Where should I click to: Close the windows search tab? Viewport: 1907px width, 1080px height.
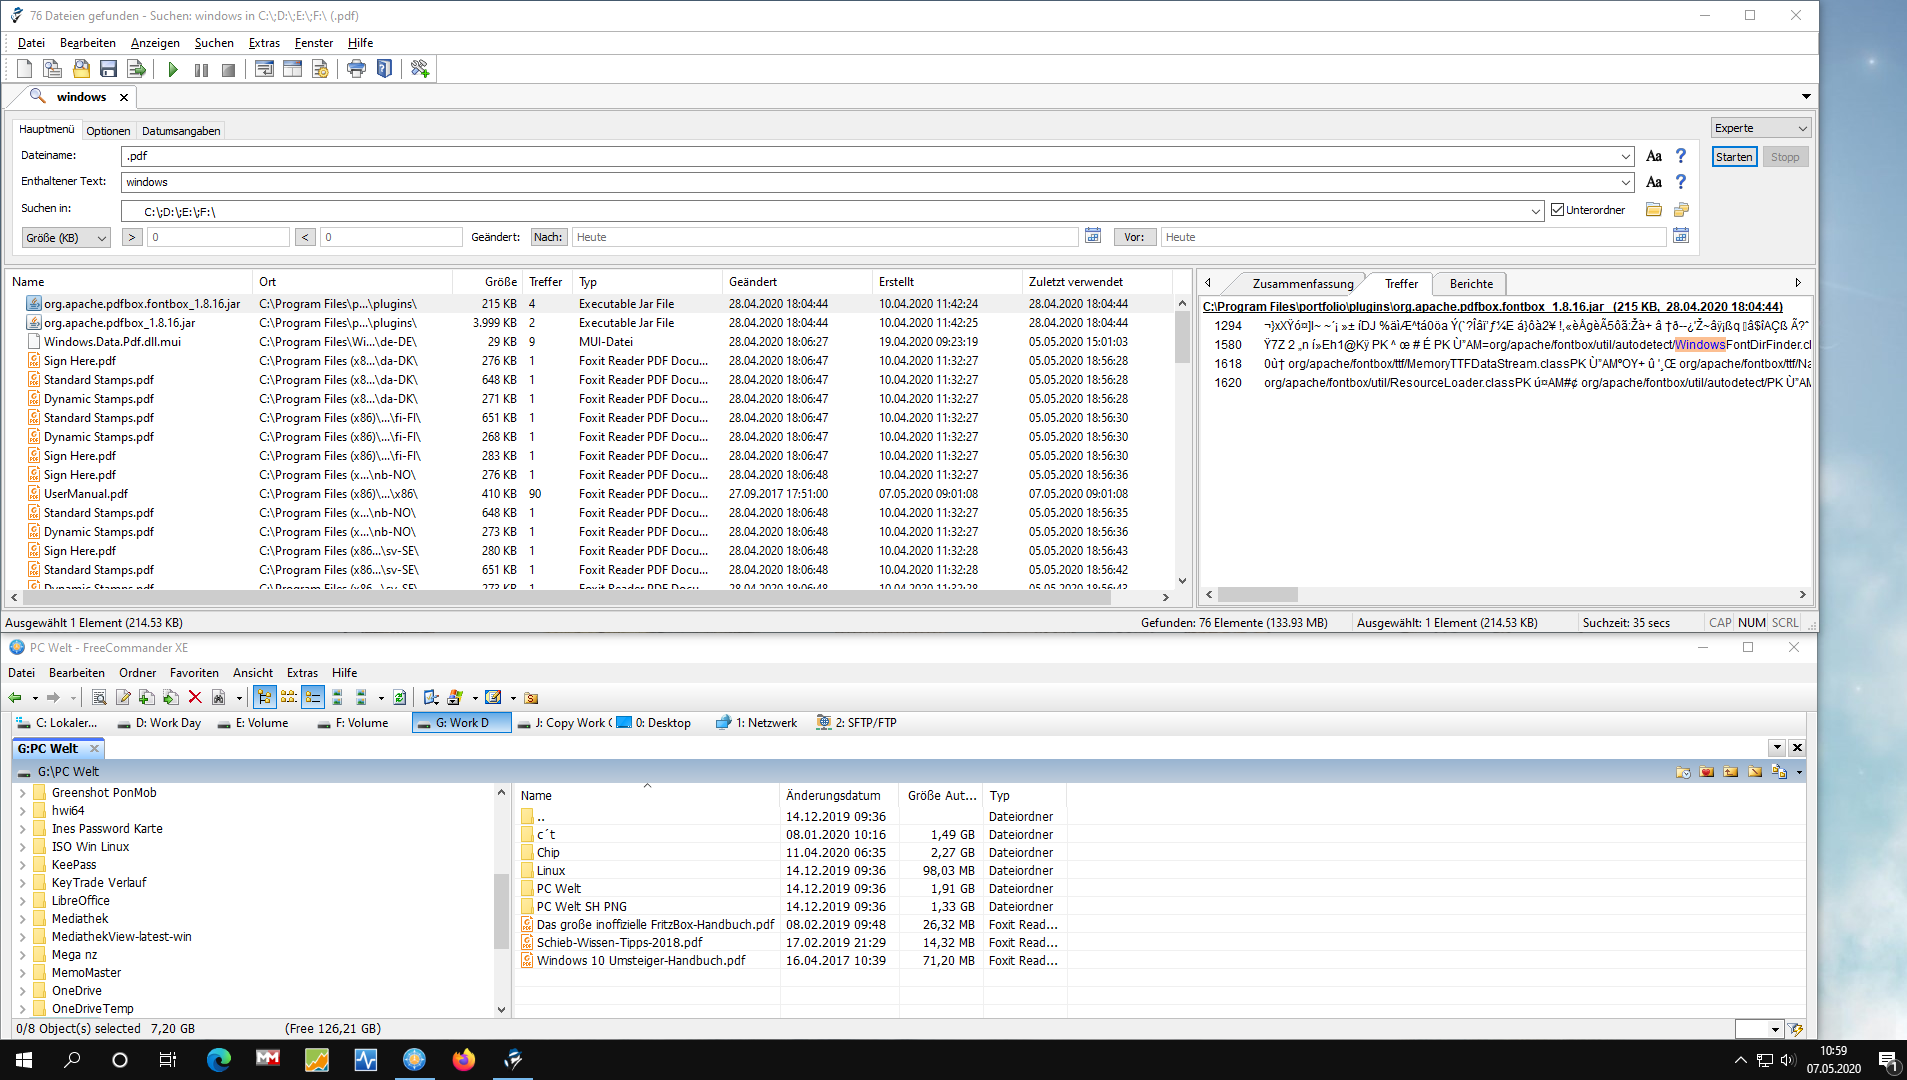tap(124, 97)
